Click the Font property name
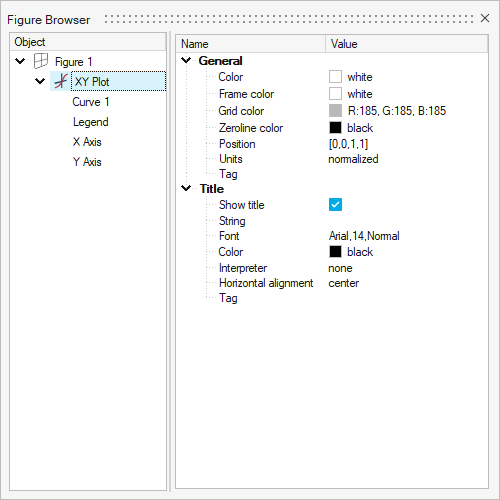This screenshot has width=500, height=500. tap(229, 236)
